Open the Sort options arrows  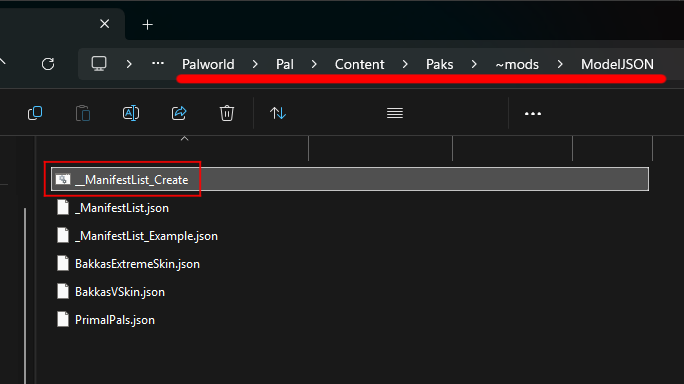[x=278, y=113]
